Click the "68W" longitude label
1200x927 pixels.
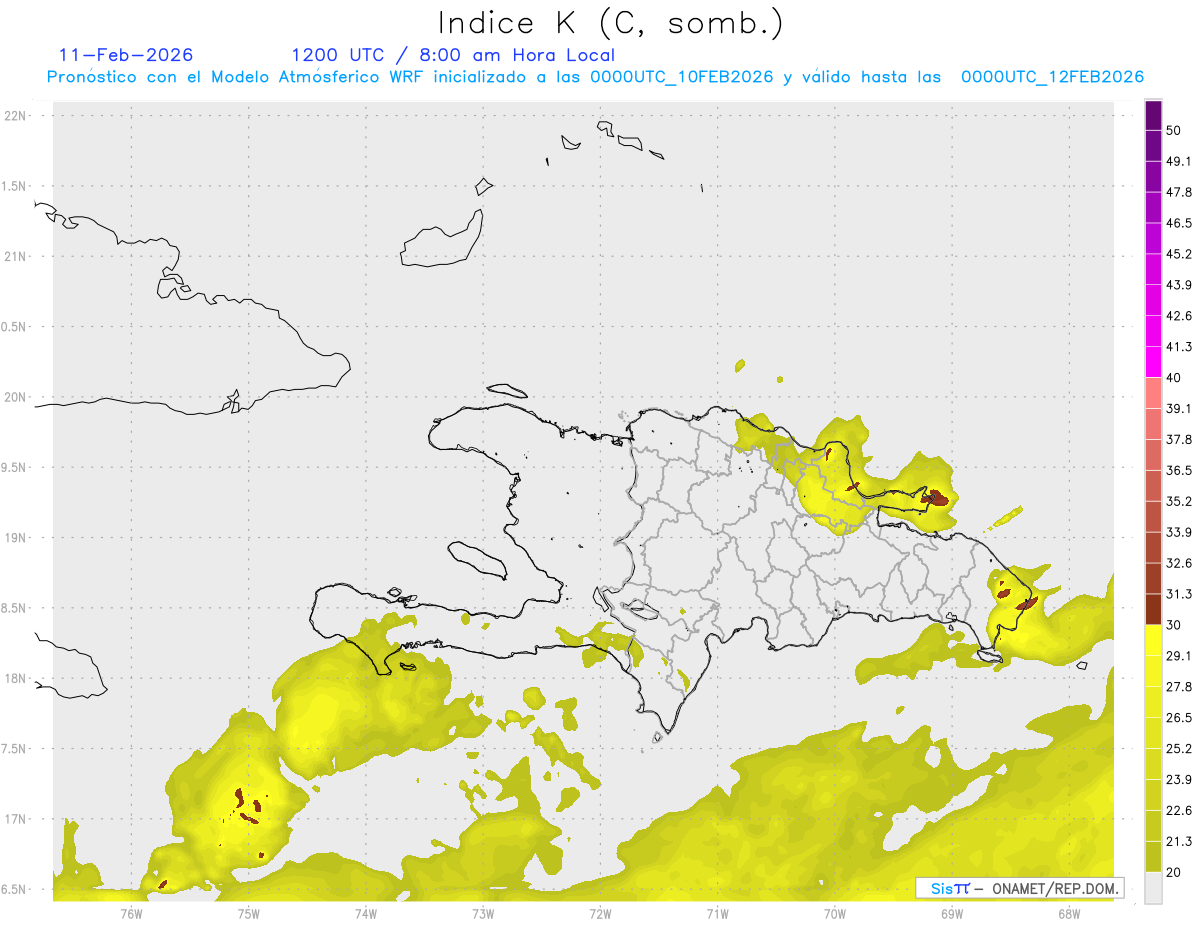[1068, 913]
